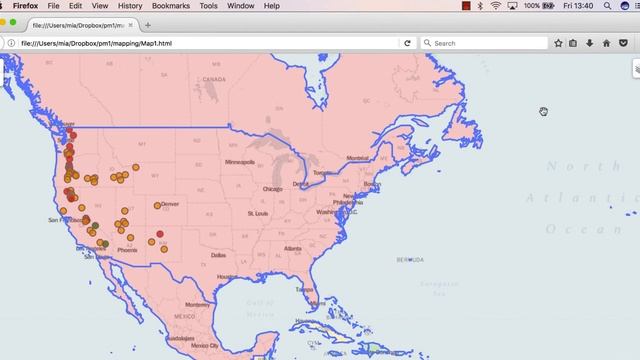Image resolution: width=640 pixels, height=360 pixels.
Task: Open the downloads arrow icon
Action: point(589,43)
